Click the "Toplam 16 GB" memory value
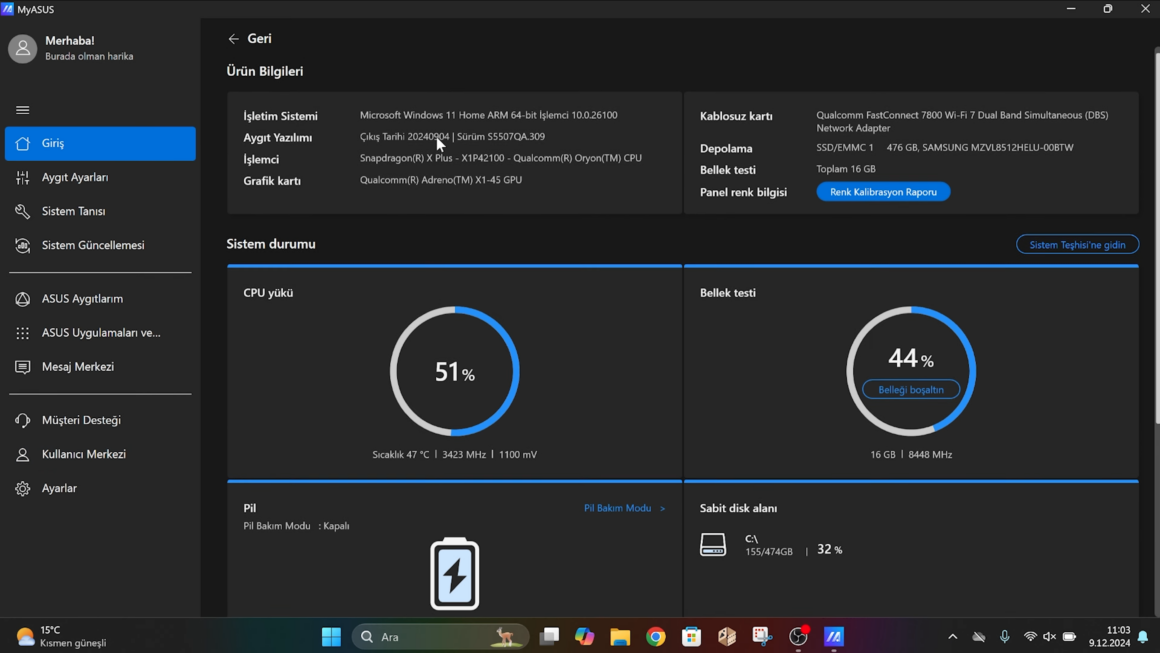This screenshot has height=653, width=1160. tap(846, 169)
